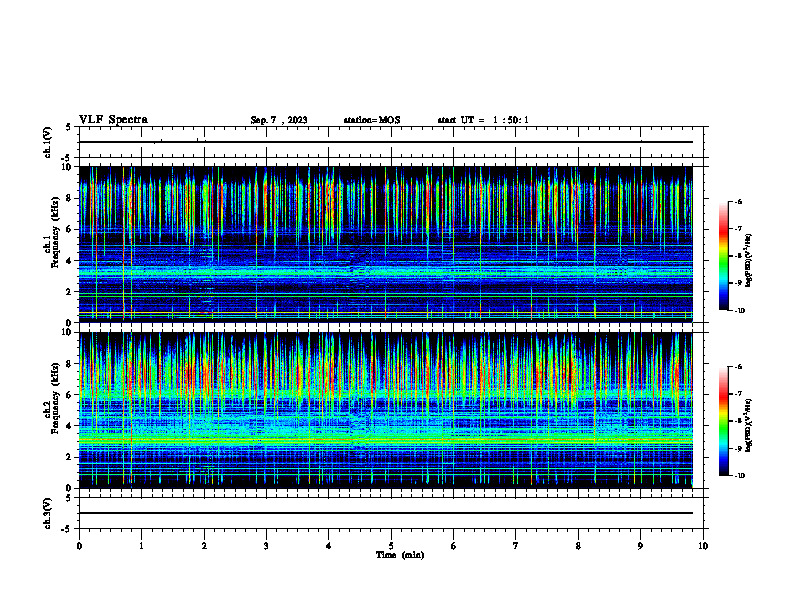
Task: Click the "-10" label on ch.1 colorbar
Action: click(739, 311)
